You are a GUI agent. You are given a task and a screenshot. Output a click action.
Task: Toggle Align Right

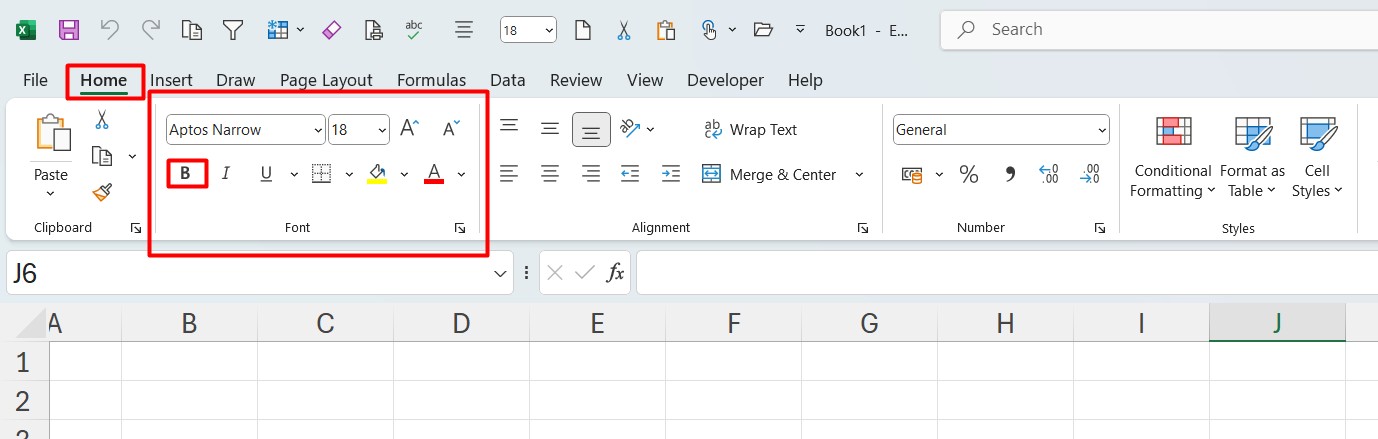click(591, 174)
